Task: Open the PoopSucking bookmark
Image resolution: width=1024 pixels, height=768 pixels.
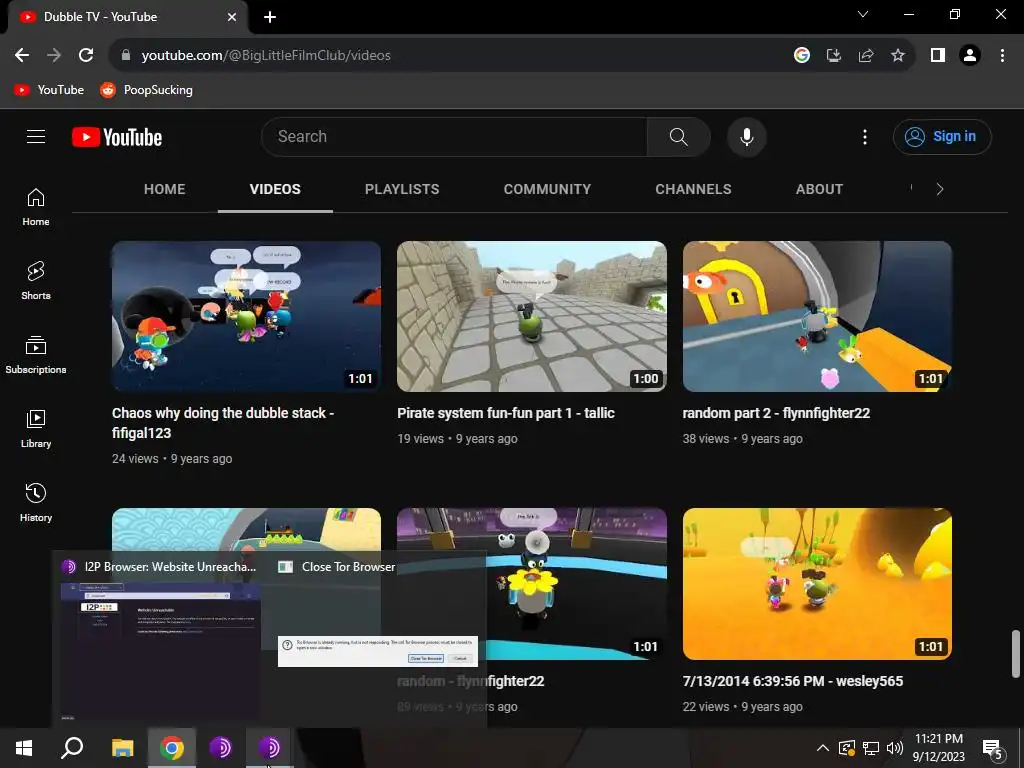Action: 146,89
